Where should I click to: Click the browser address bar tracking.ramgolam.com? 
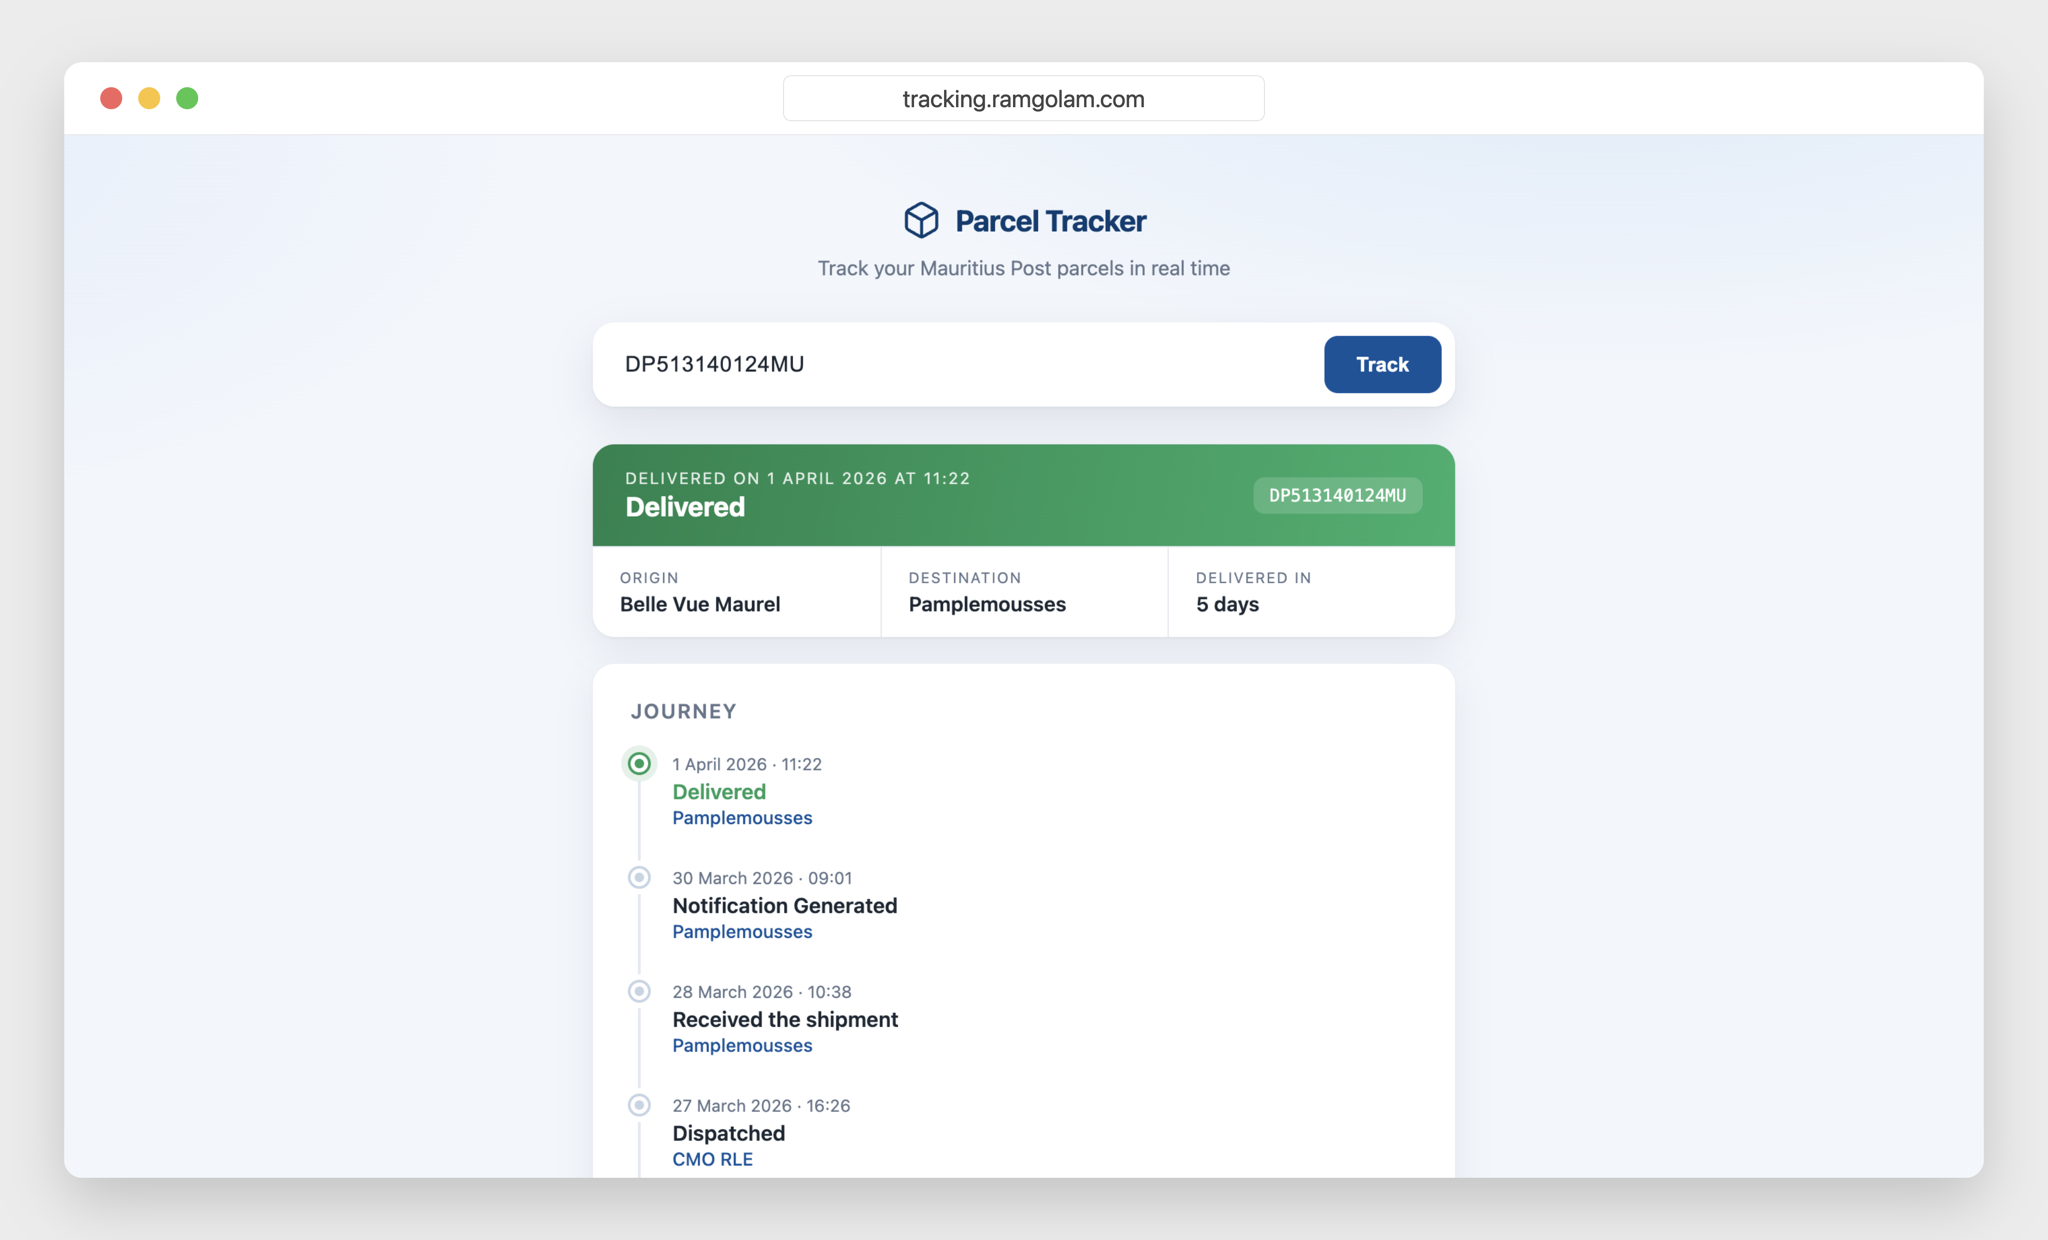point(1023,98)
